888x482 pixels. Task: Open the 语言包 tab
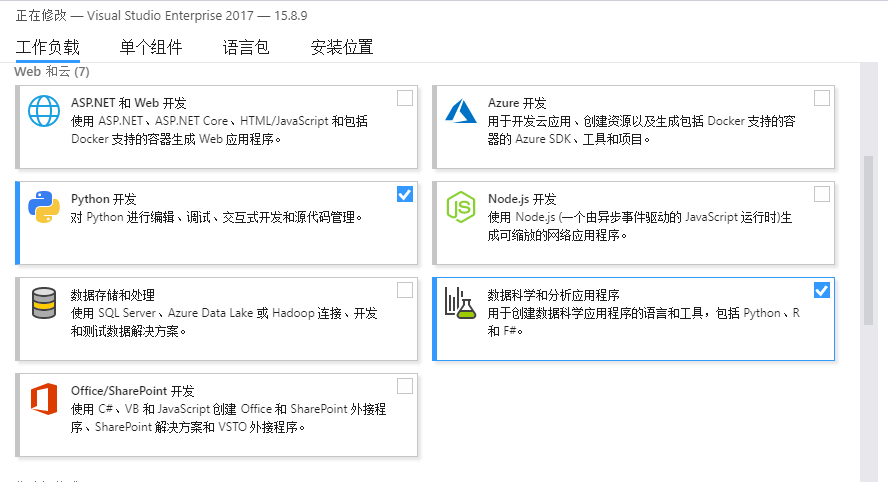point(246,47)
